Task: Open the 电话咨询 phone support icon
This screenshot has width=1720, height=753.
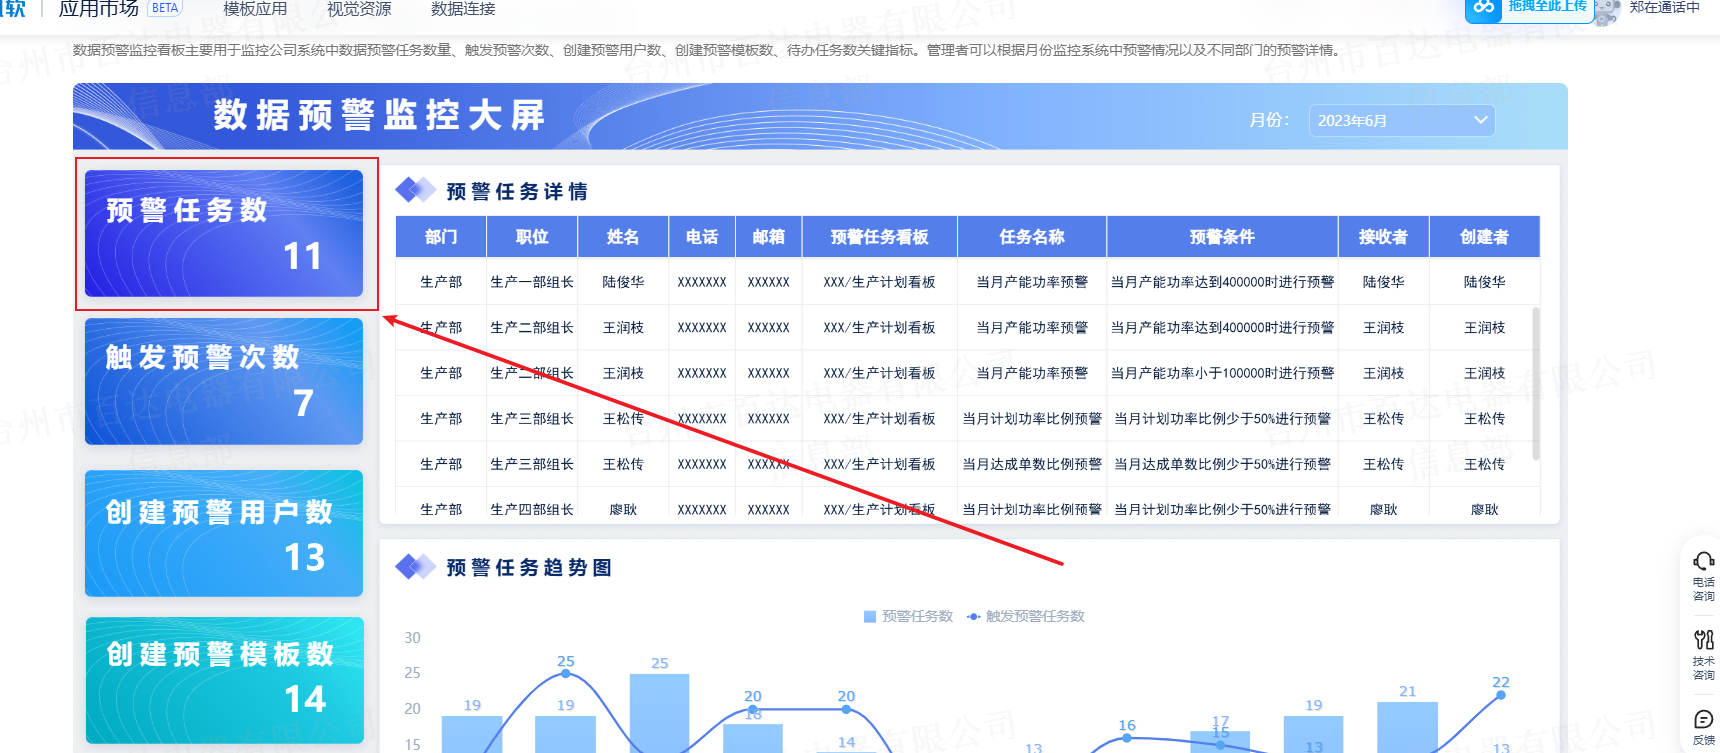Action: 1703,576
